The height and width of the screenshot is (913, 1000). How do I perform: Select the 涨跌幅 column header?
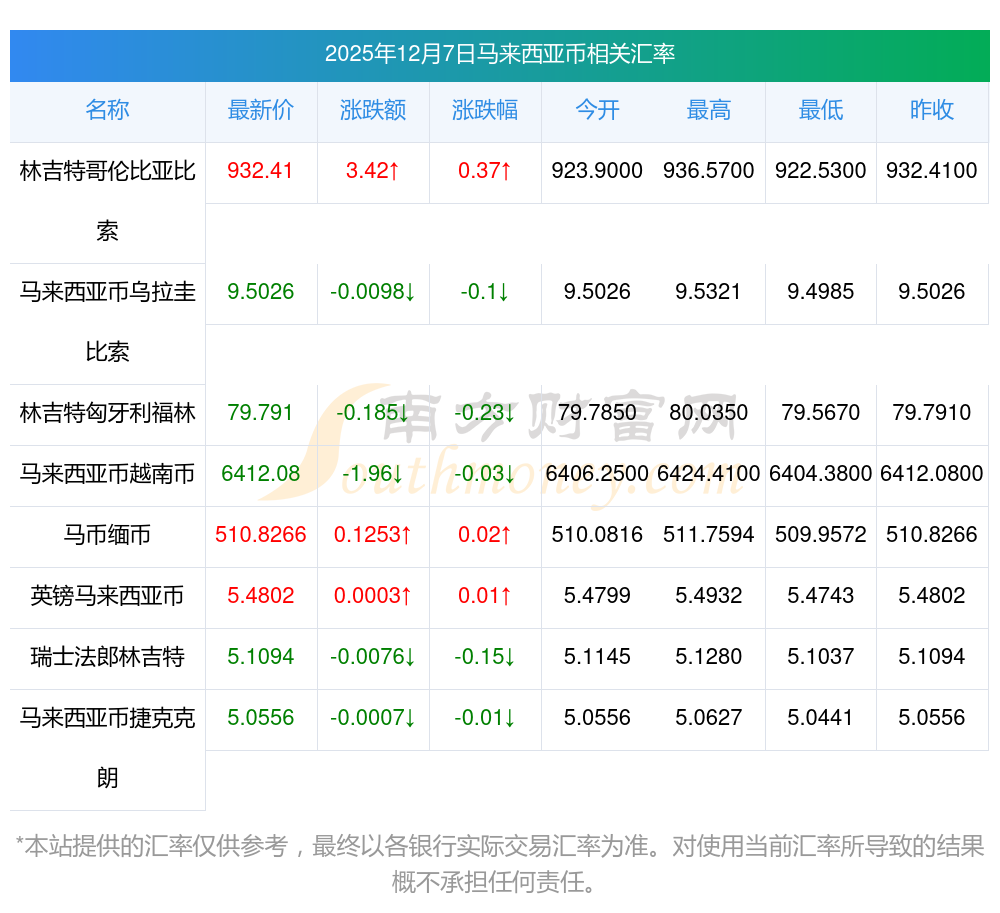pos(484,111)
